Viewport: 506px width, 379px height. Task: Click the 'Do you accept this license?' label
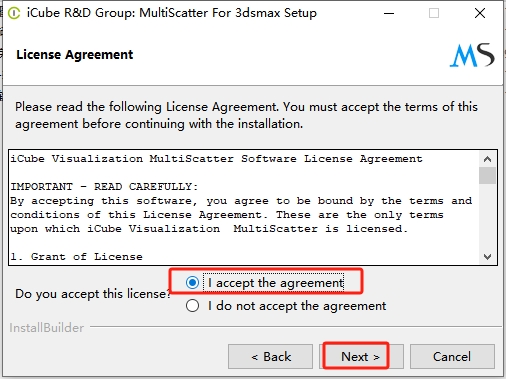point(93,294)
